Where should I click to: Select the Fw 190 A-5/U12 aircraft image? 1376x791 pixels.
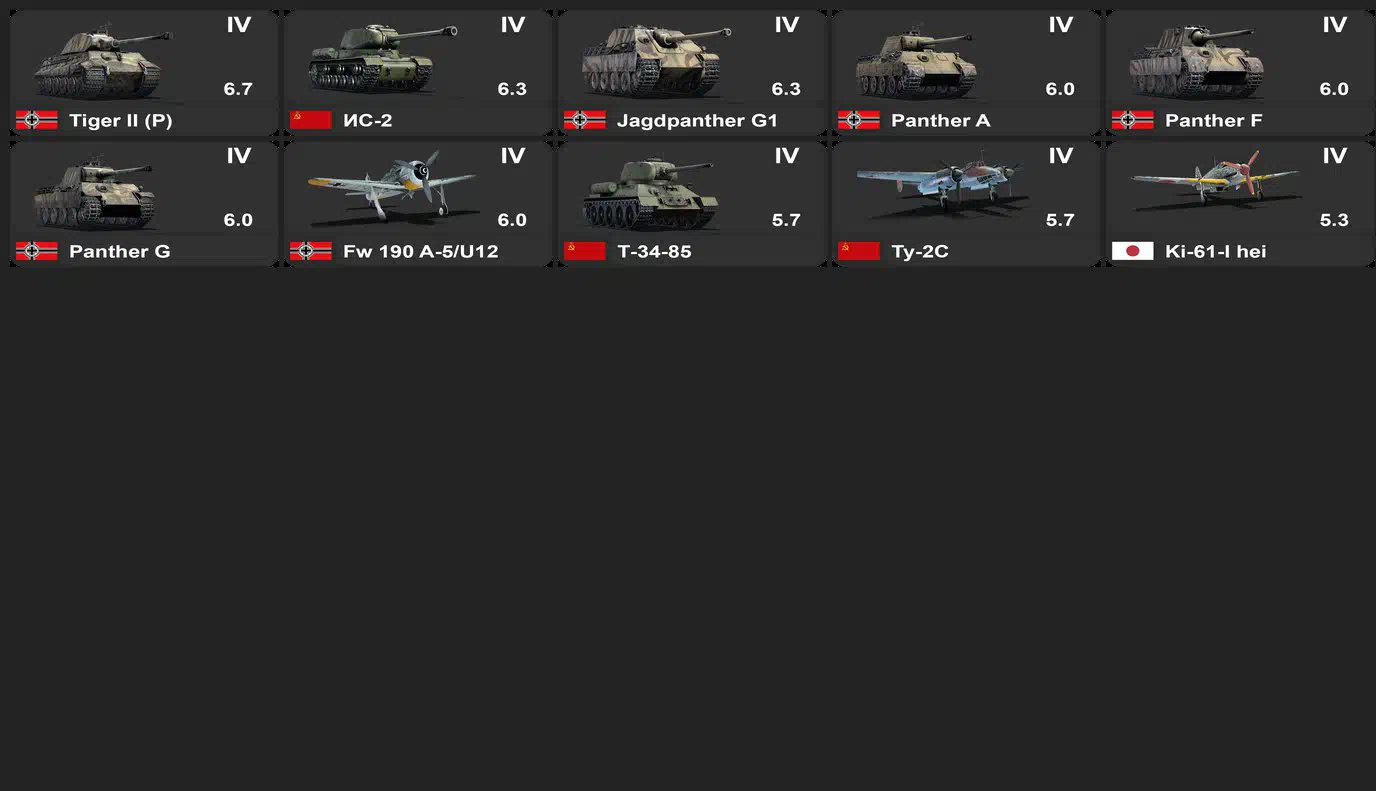point(392,186)
